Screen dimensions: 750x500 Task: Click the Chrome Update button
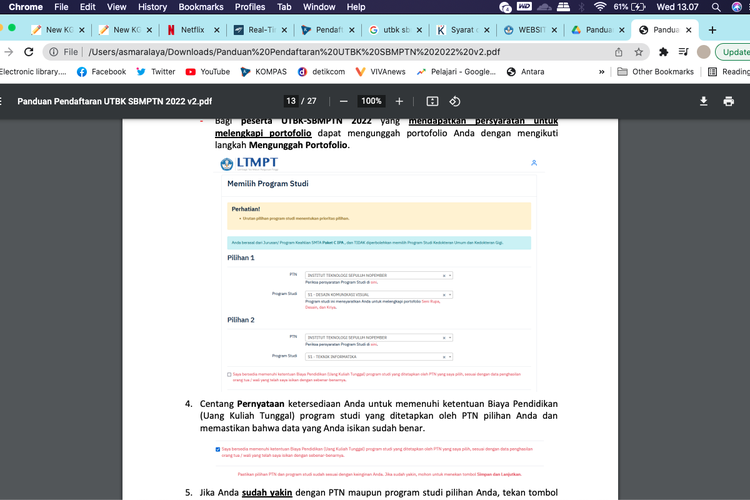point(734,52)
